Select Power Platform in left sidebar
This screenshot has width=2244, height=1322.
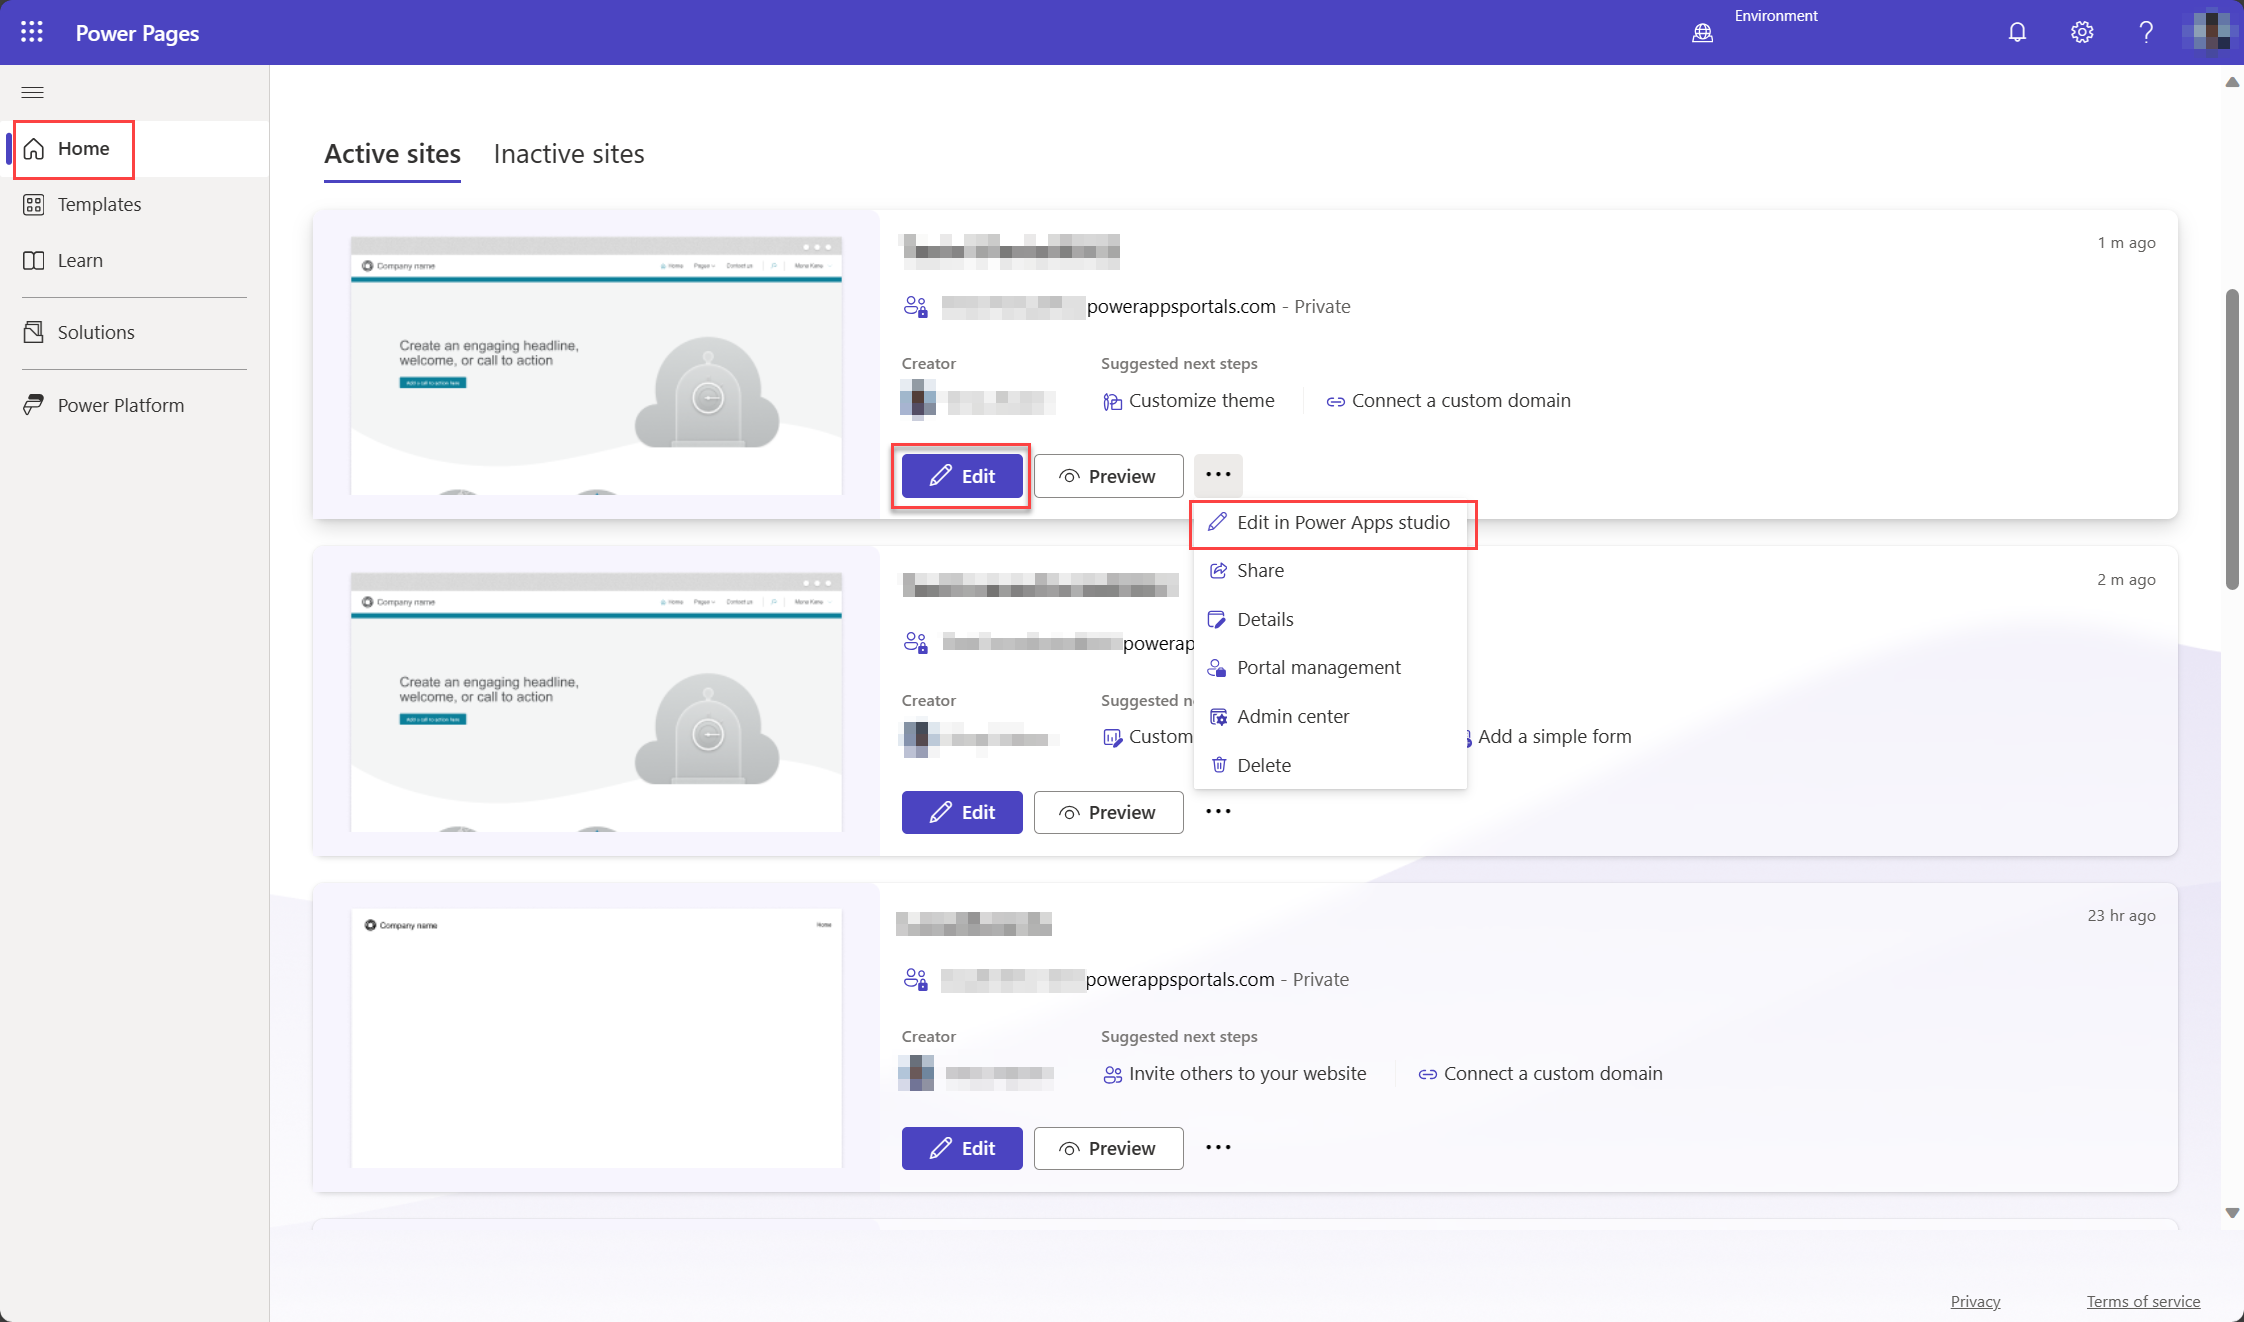(x=121, y=403)
